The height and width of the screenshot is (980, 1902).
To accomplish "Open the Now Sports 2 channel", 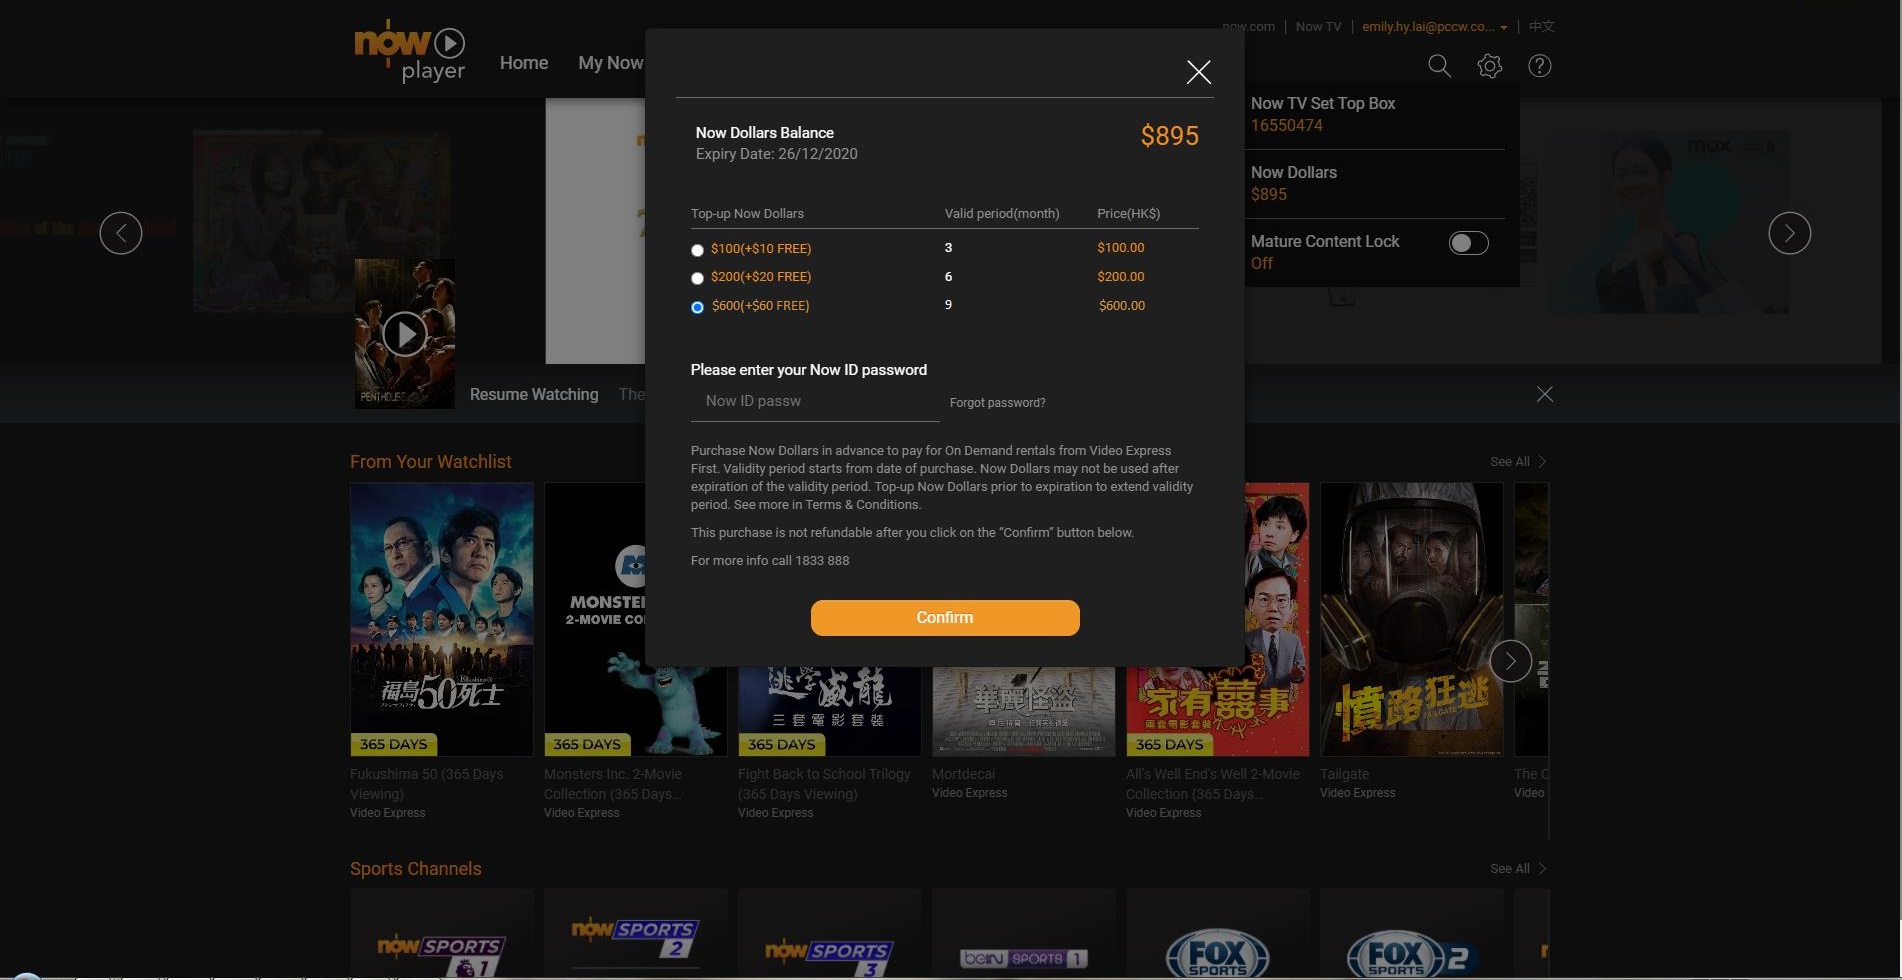I will [636, 935].
